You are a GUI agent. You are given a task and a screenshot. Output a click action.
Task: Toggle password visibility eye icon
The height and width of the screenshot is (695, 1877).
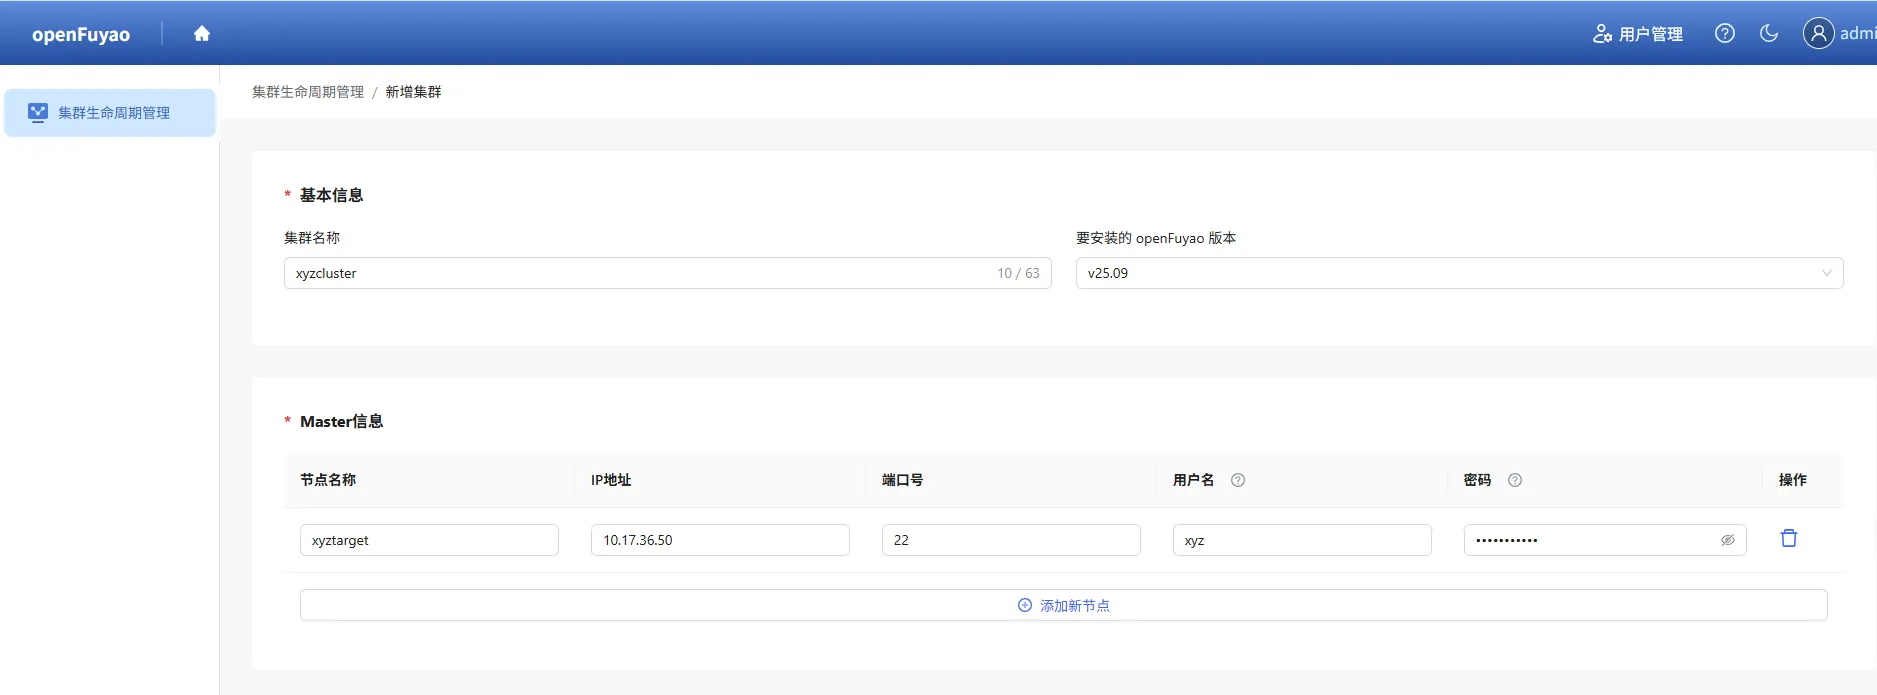tap(1727, 540)
